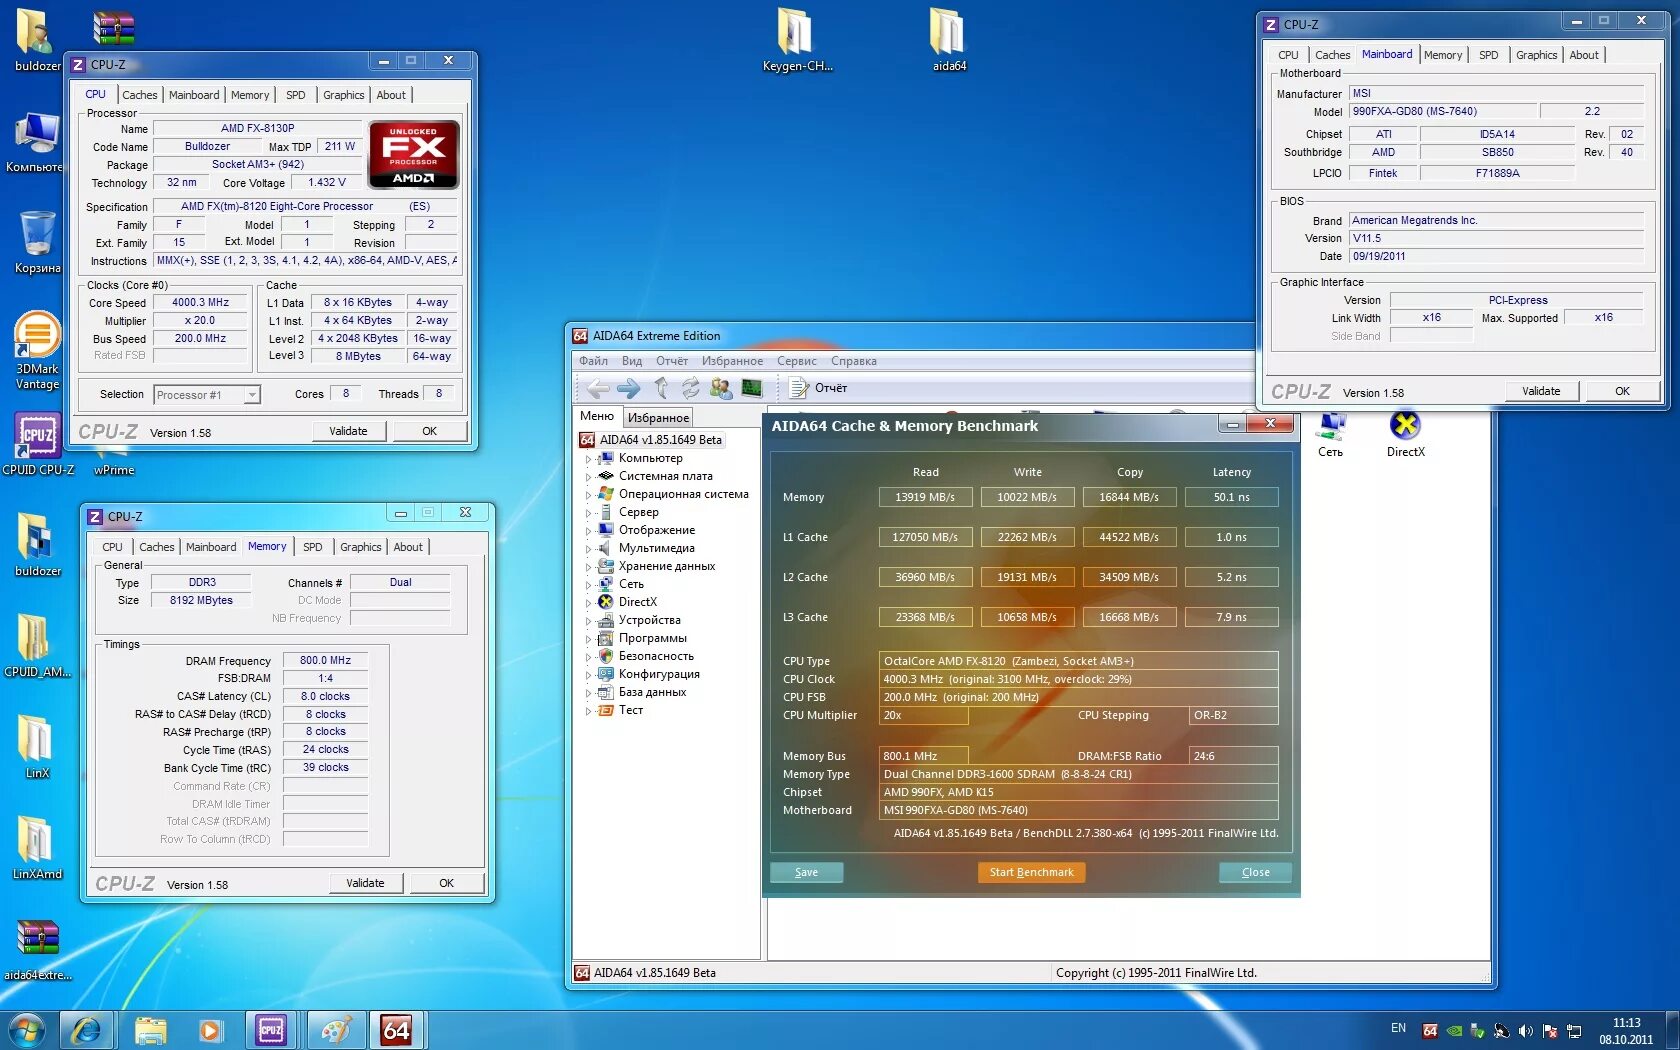Expand the Отображение tree node
This screenshot has height=1050, width=1680.
click(x=588, y=531)
